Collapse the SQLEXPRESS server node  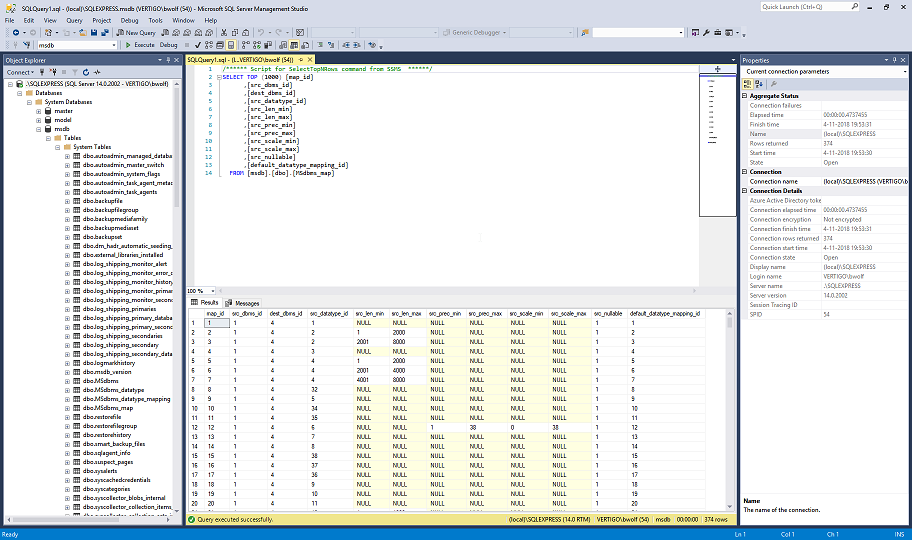[x=10, y=84]
